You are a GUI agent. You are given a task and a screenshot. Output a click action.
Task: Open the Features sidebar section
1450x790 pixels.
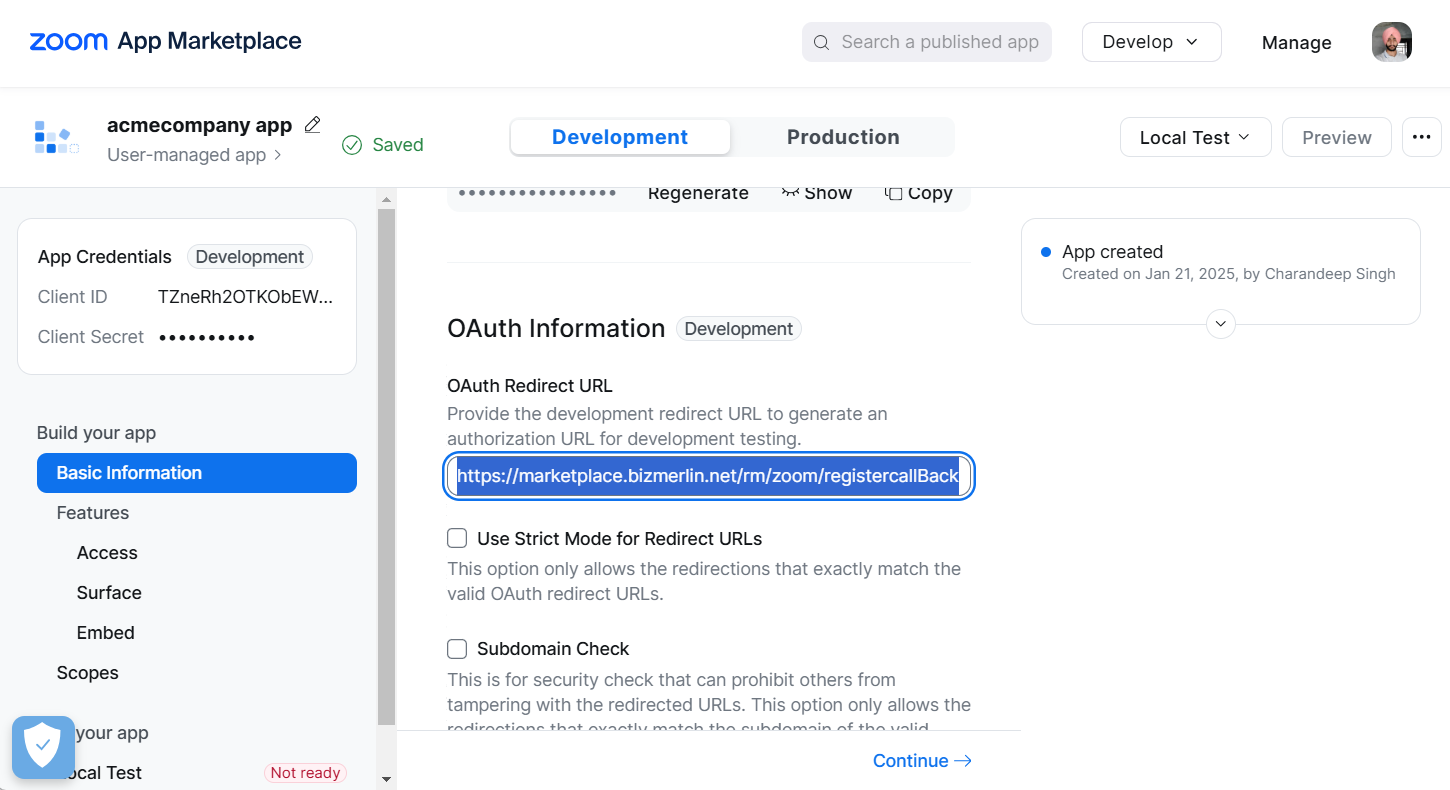(x=93, y=513)
